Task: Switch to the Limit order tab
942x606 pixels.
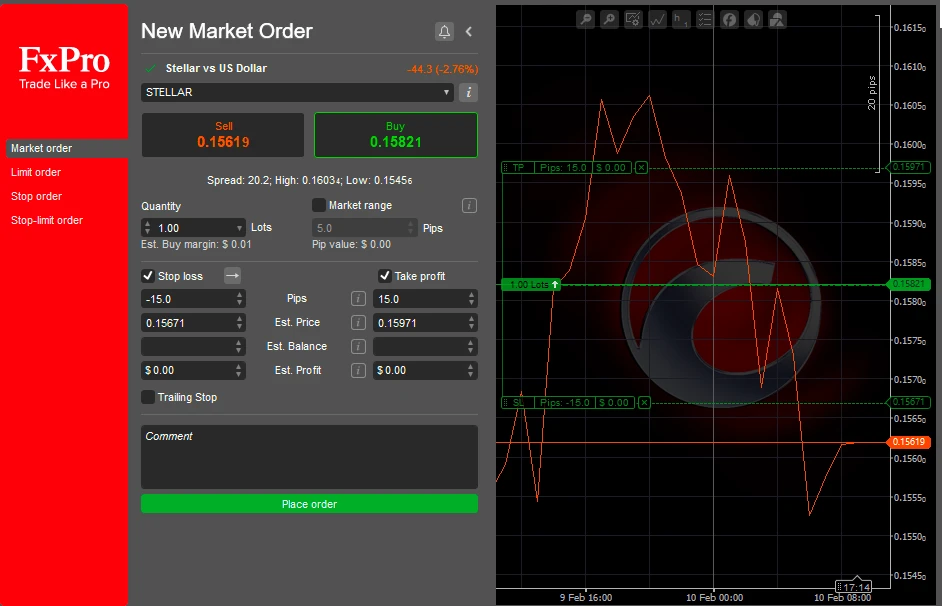Action: click(35, 171)
